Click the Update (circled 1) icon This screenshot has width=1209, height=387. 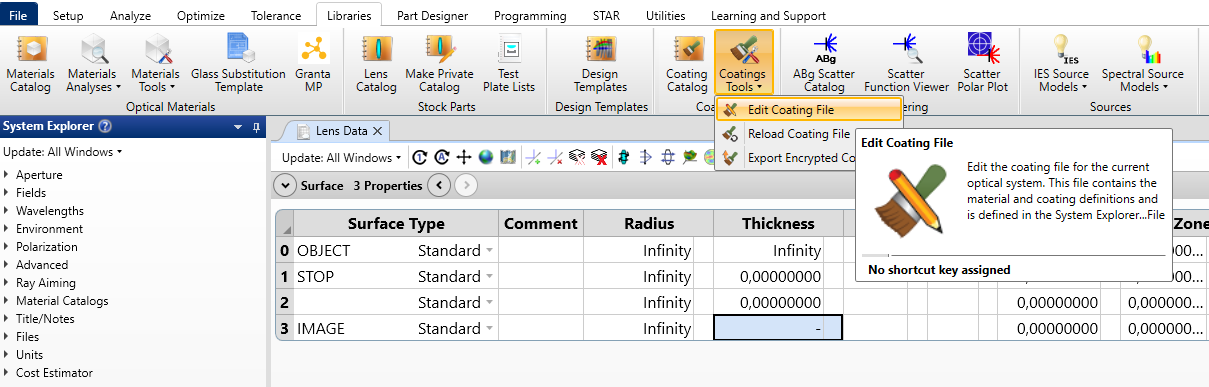(x=419, y=157)
